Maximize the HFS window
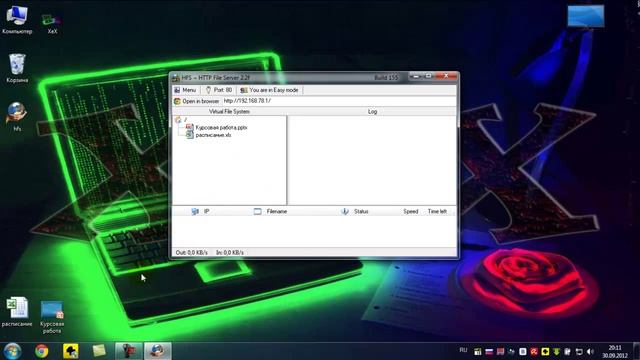The image size is (640, 360). pos(428,76)
